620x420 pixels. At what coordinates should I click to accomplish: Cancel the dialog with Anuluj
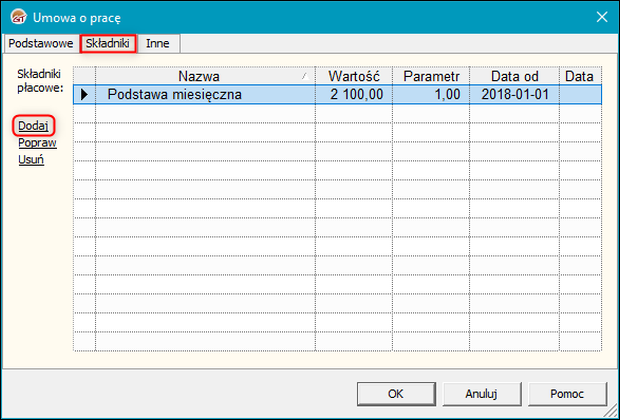click(481, 394)
